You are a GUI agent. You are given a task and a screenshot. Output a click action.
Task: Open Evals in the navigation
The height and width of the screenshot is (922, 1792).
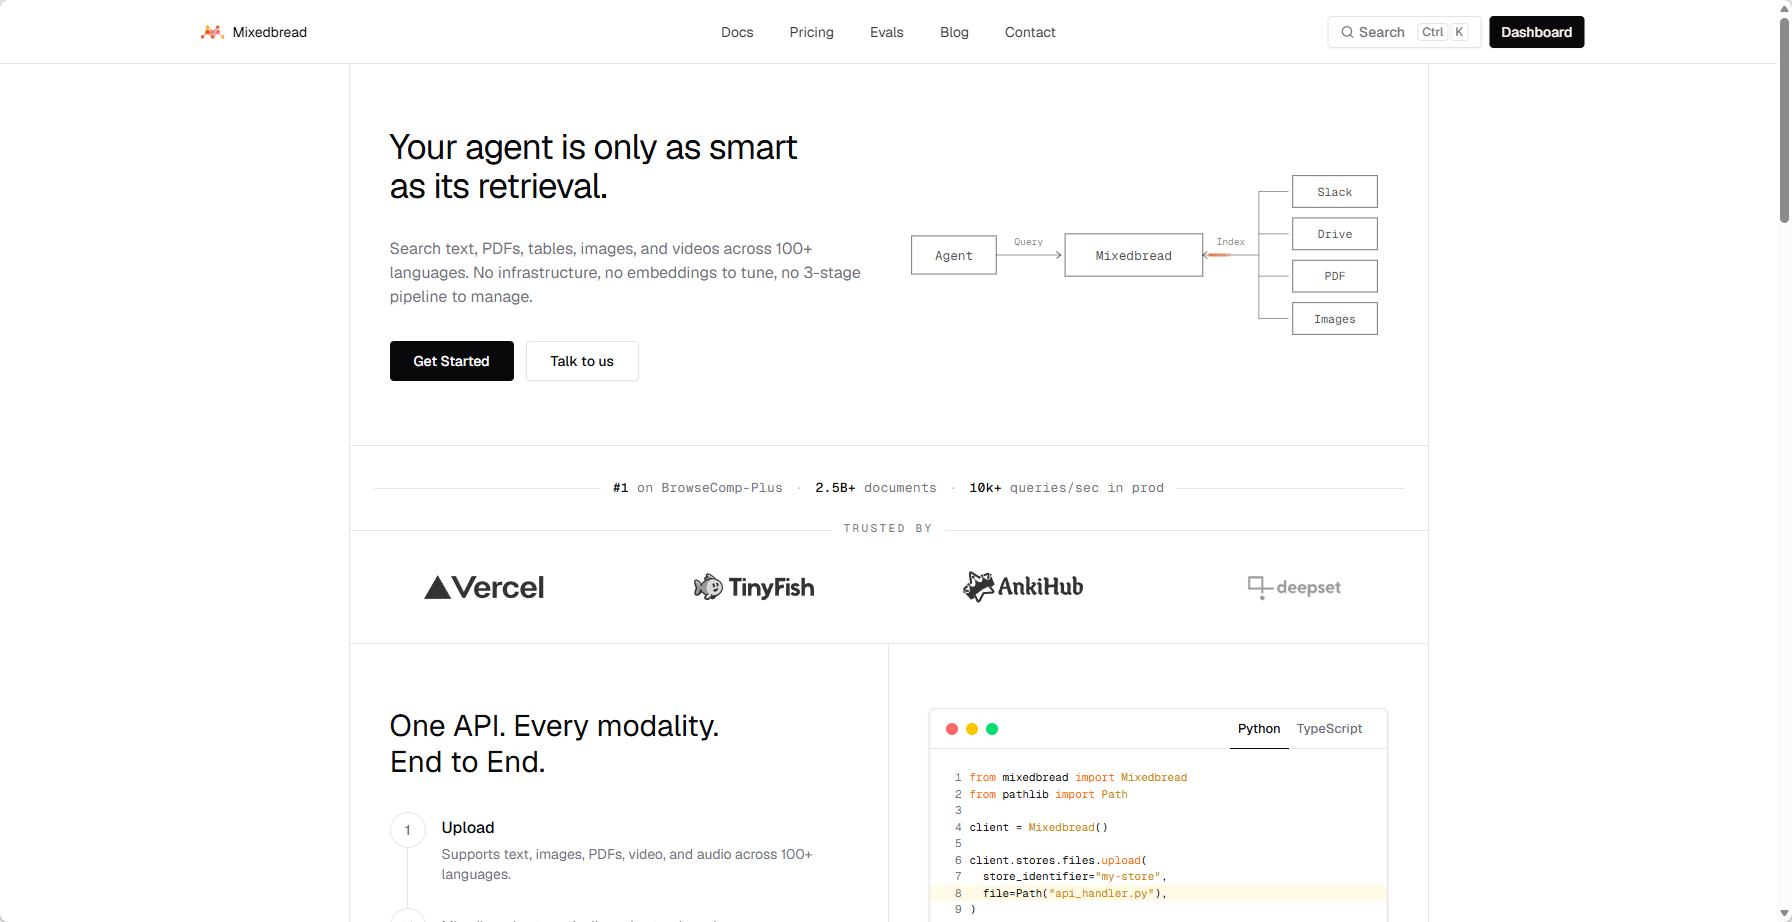tap(887, 32)
